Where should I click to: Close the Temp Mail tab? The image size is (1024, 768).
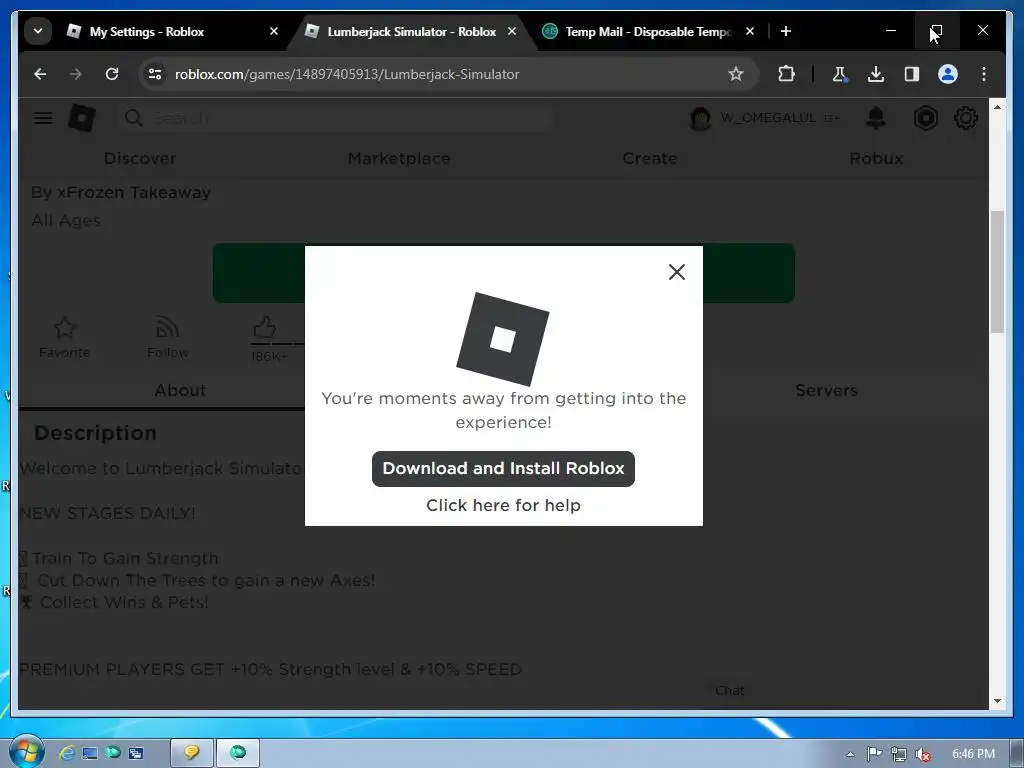coord(750,31)
